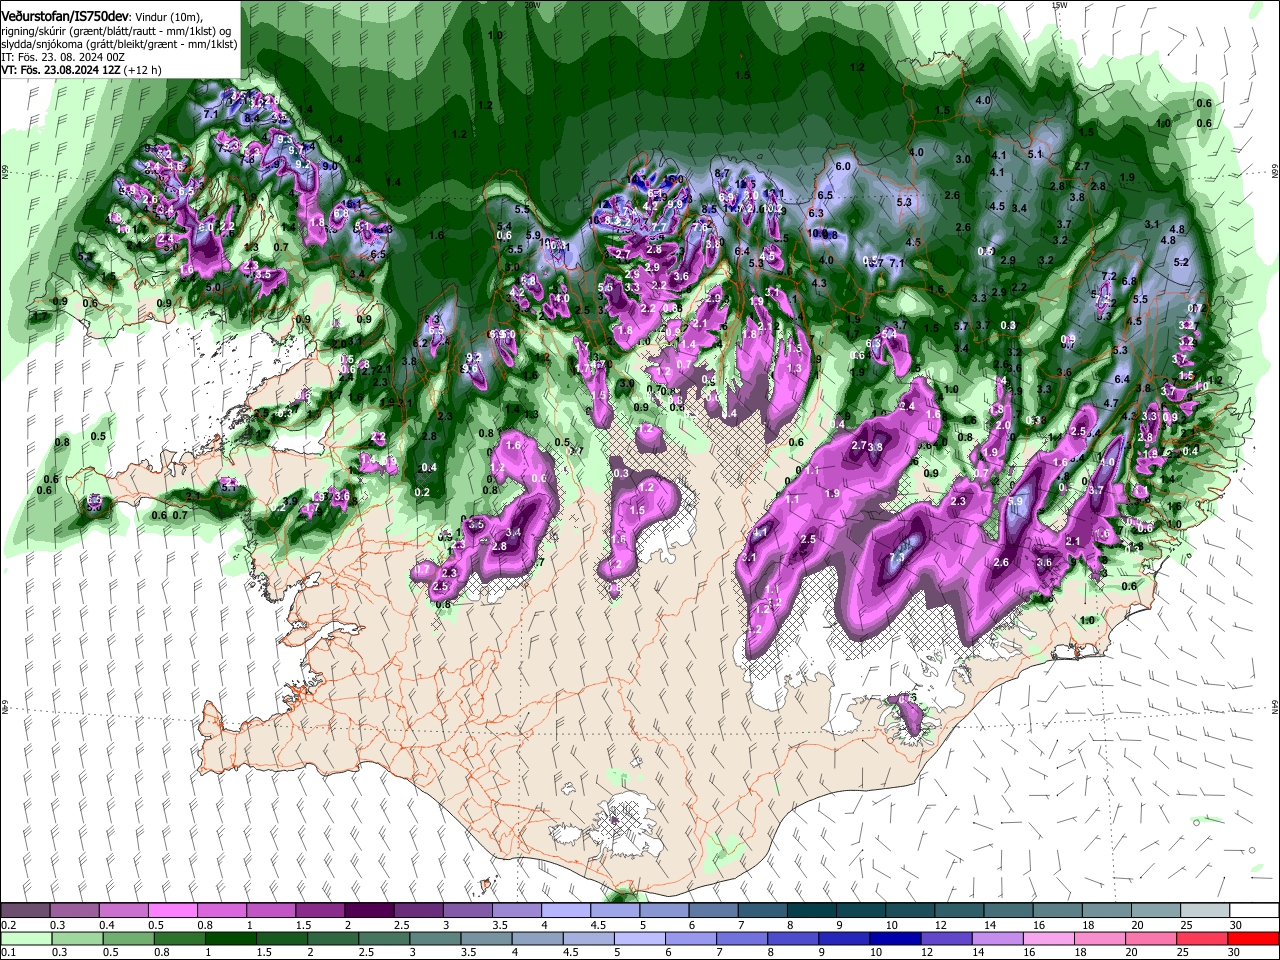Click the valid time line 'VT: Fös. 23.08.2024 12Z (+12 h)'
This screenshot has height=960, width=1280.
point(81,70)
